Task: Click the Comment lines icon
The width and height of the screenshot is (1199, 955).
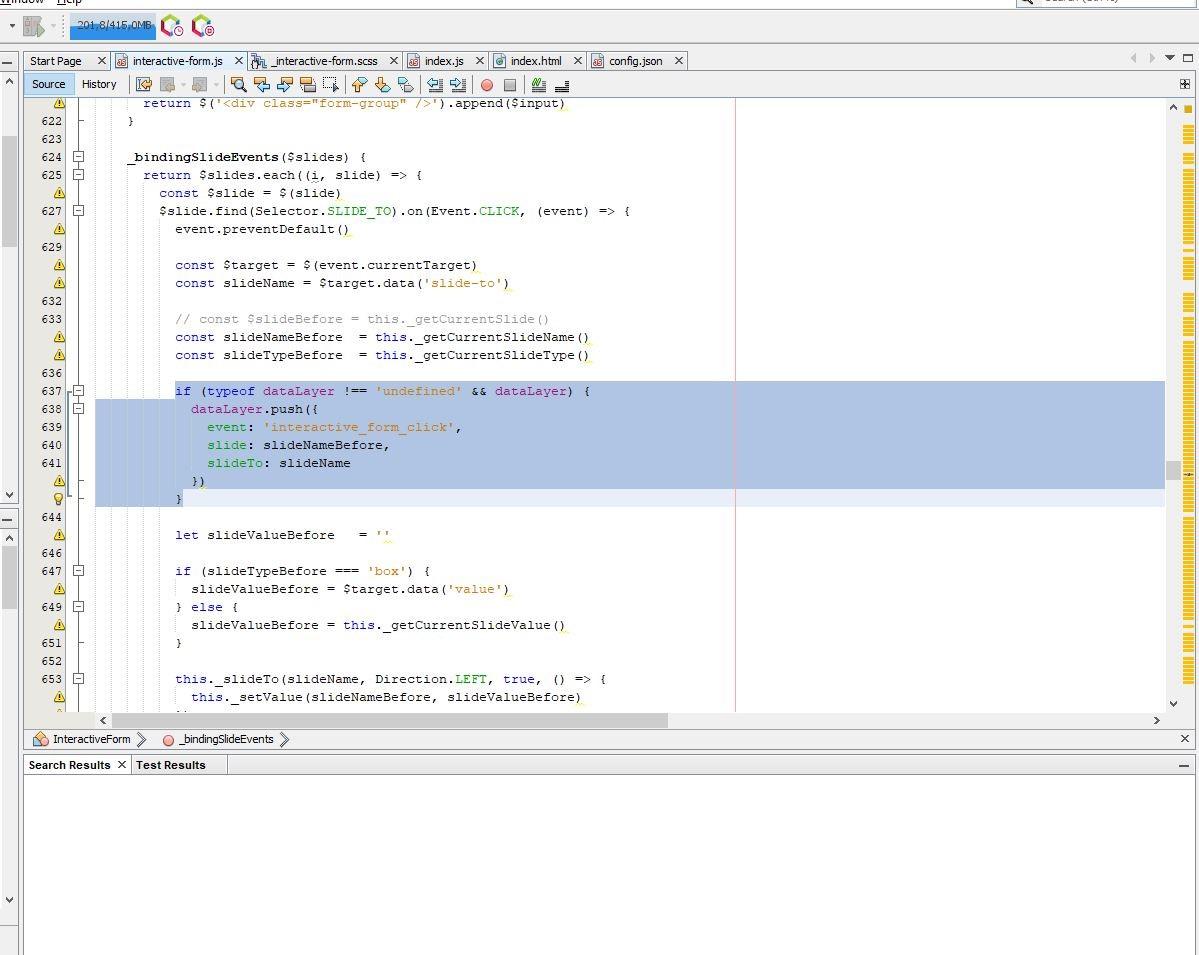Action: [x=539, y=85]
